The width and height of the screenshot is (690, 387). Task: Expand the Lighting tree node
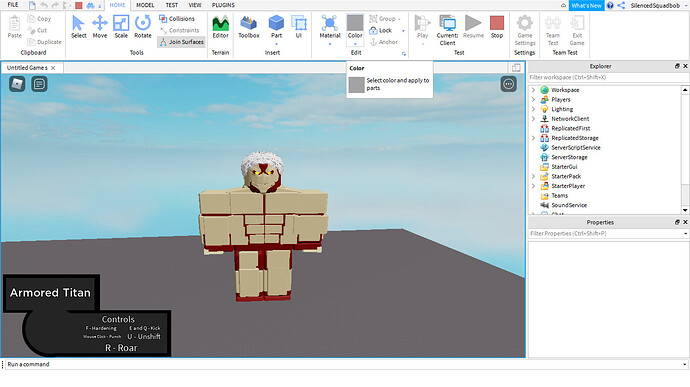click(533, 109)
